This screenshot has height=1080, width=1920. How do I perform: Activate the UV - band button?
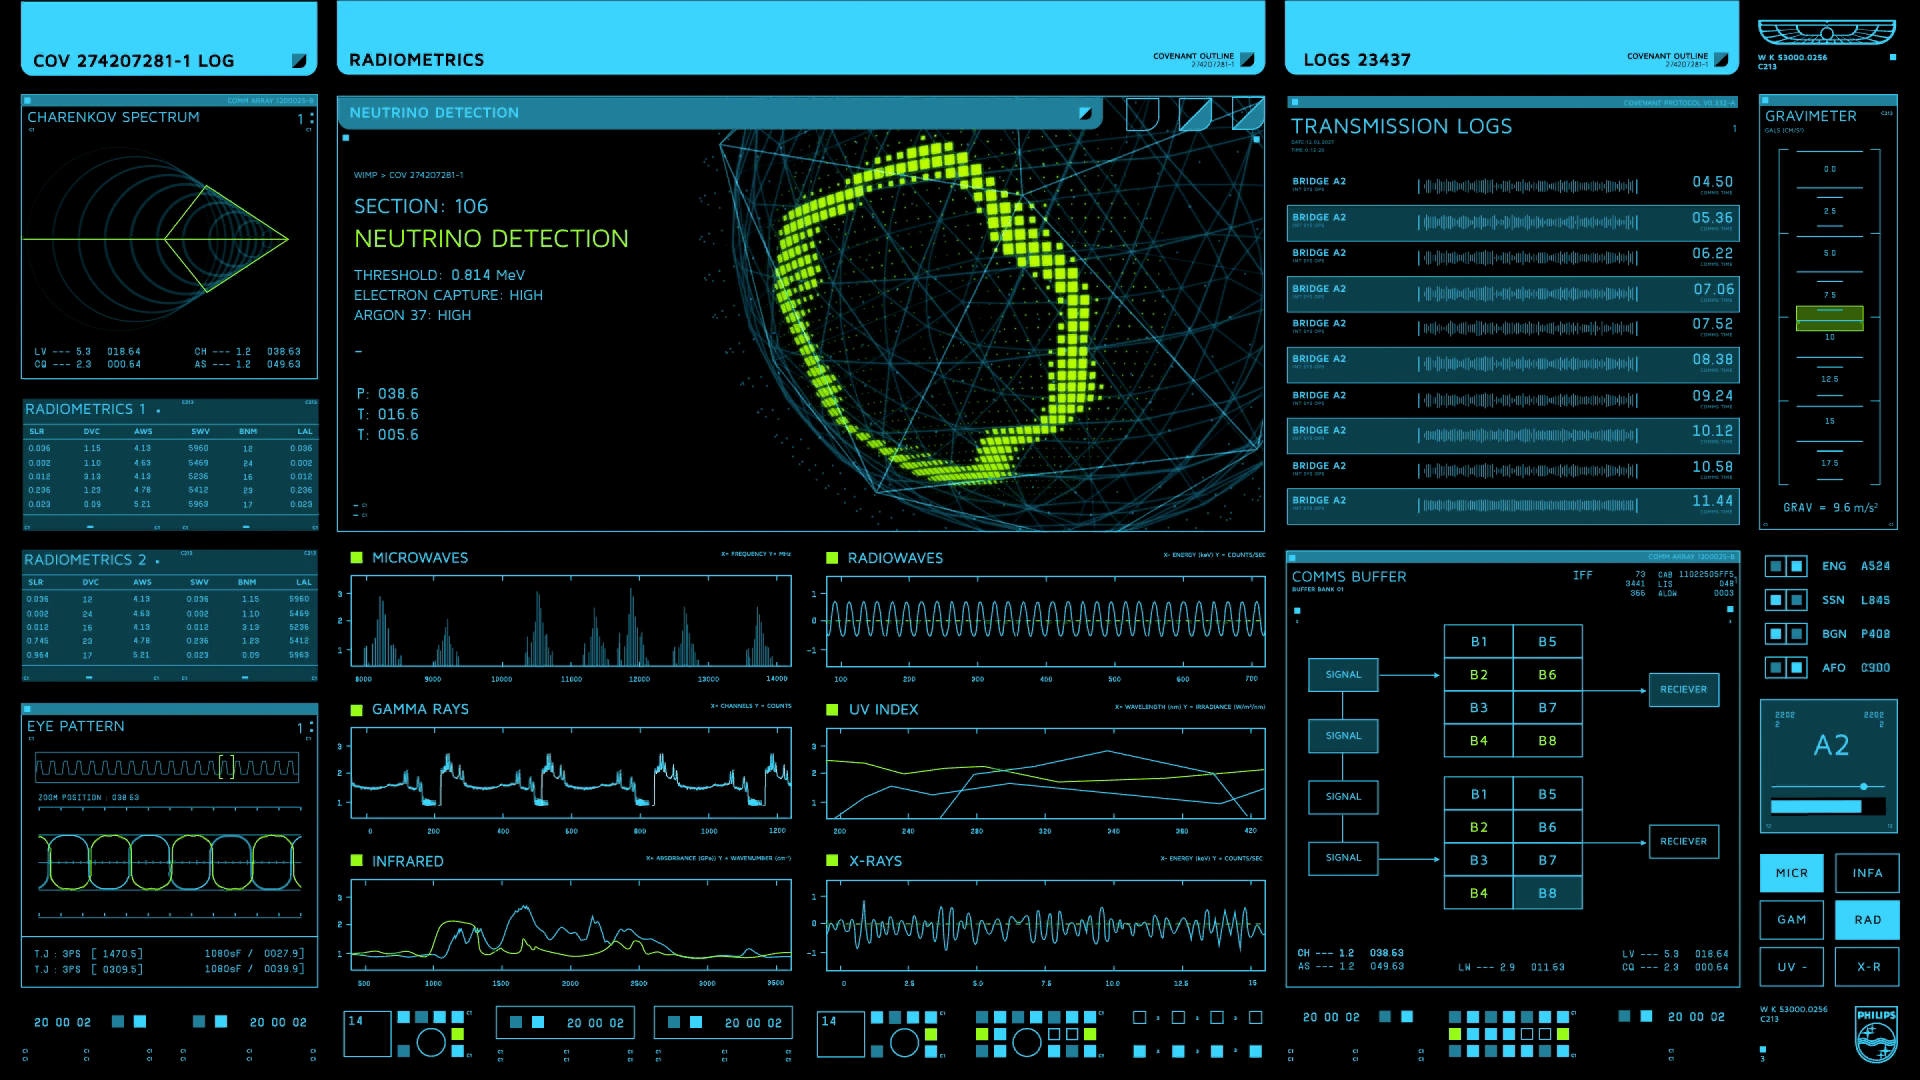point(1791,967)
